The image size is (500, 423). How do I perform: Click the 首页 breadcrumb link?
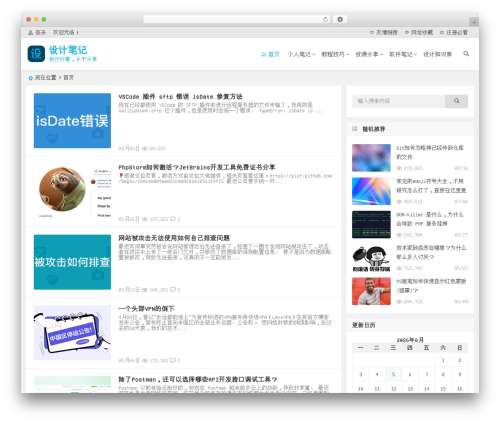point(68,78)
